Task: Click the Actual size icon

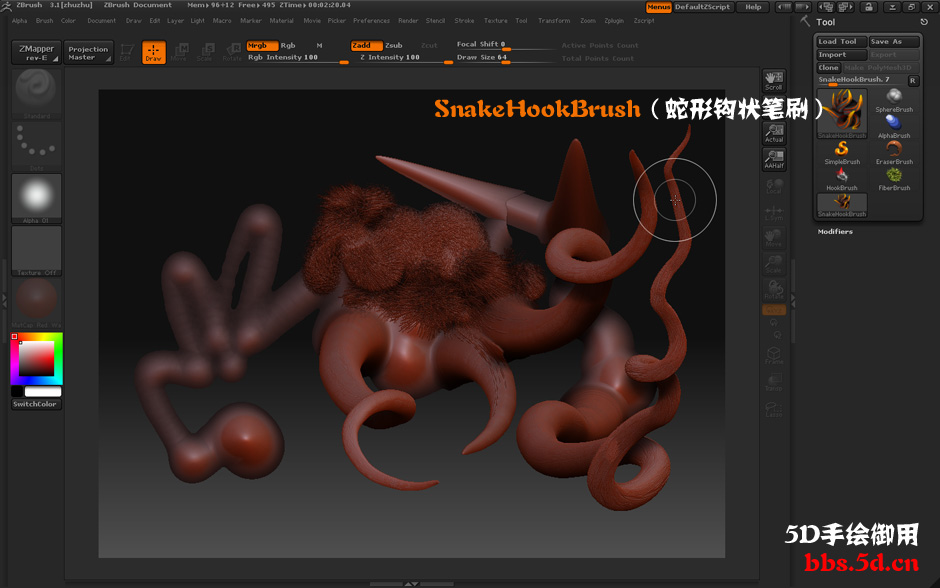Action: 774,133
